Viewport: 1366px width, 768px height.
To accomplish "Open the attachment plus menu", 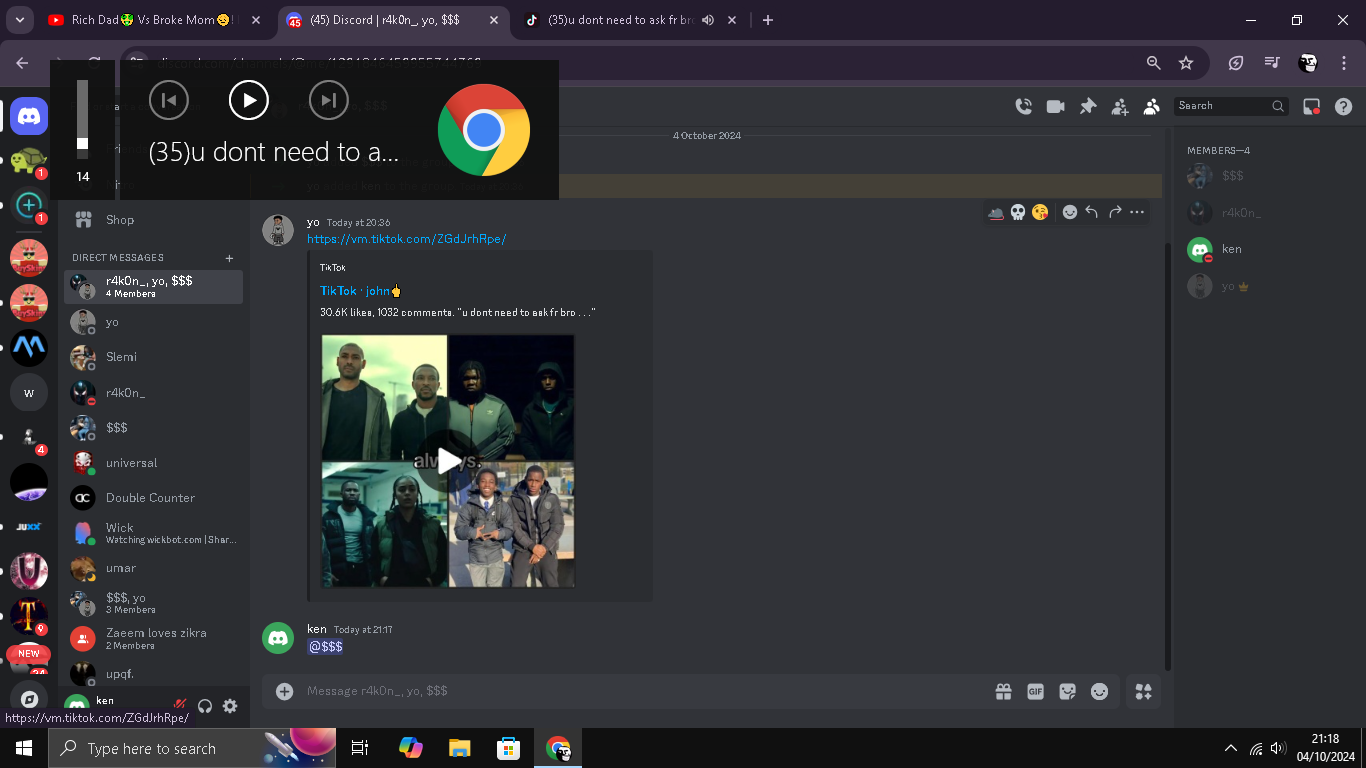I will [284, 691].
